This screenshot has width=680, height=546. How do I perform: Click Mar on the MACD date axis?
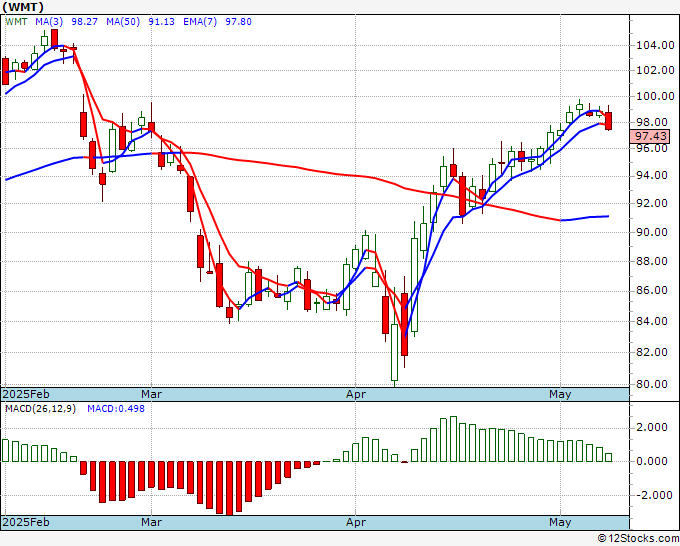(151, 522)
